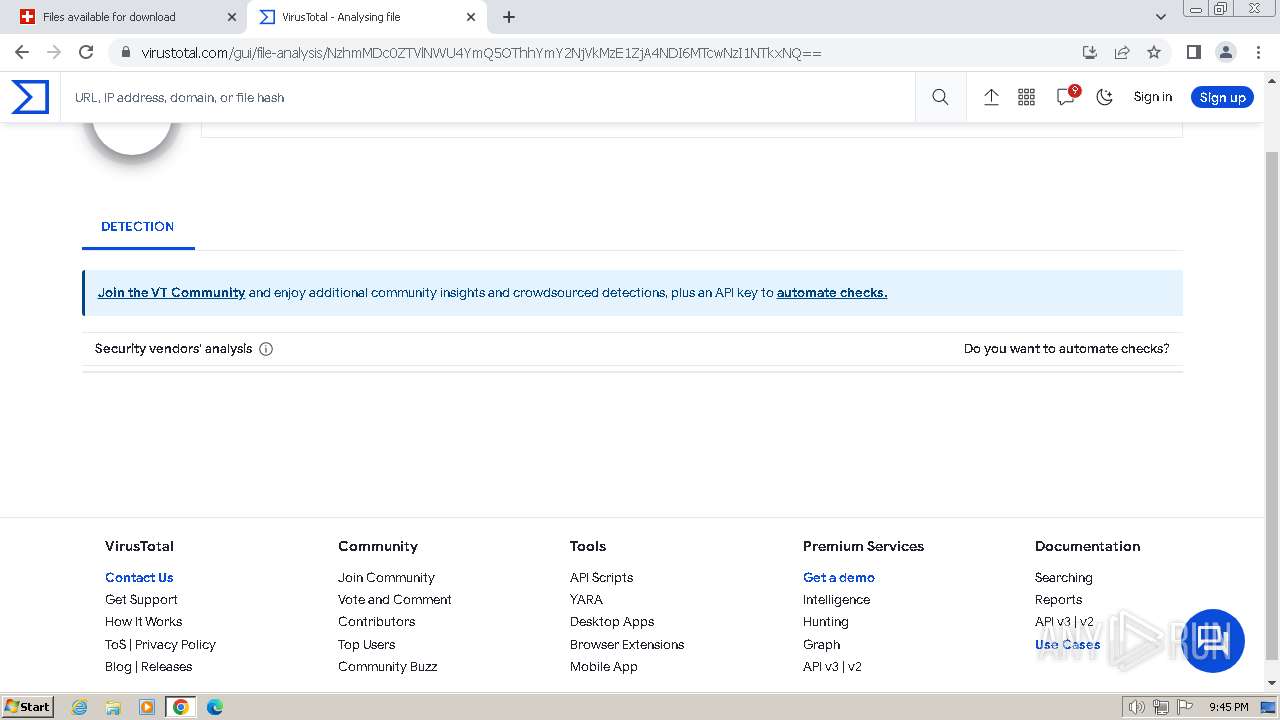Reload the page
This screenshot has width=1280, height=720.
(86, 52)
